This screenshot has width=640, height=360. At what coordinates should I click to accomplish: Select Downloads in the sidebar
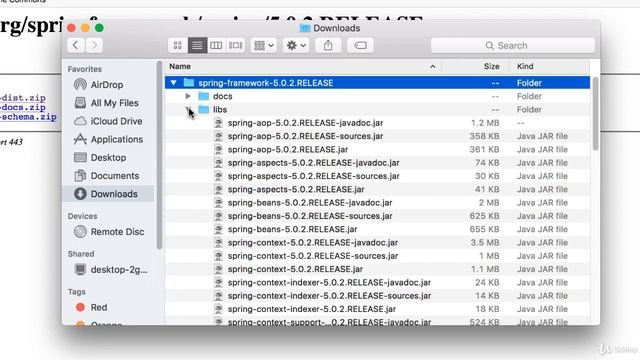(x=108, y=194)
